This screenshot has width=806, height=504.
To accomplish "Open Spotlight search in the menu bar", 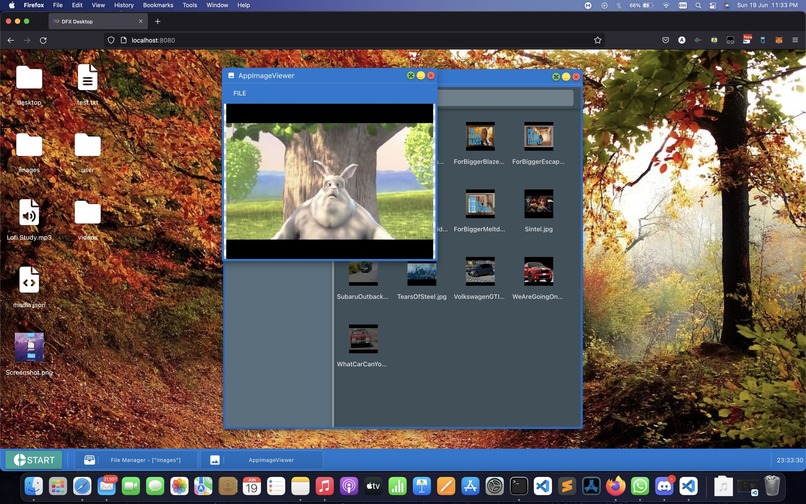I will [698, 5].
